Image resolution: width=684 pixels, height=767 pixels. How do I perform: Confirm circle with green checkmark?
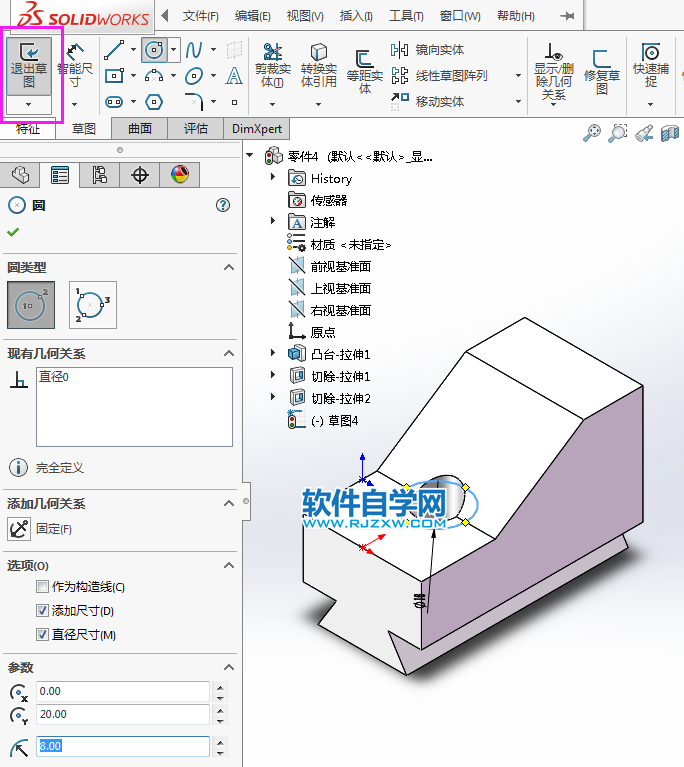tap(13, 232)
